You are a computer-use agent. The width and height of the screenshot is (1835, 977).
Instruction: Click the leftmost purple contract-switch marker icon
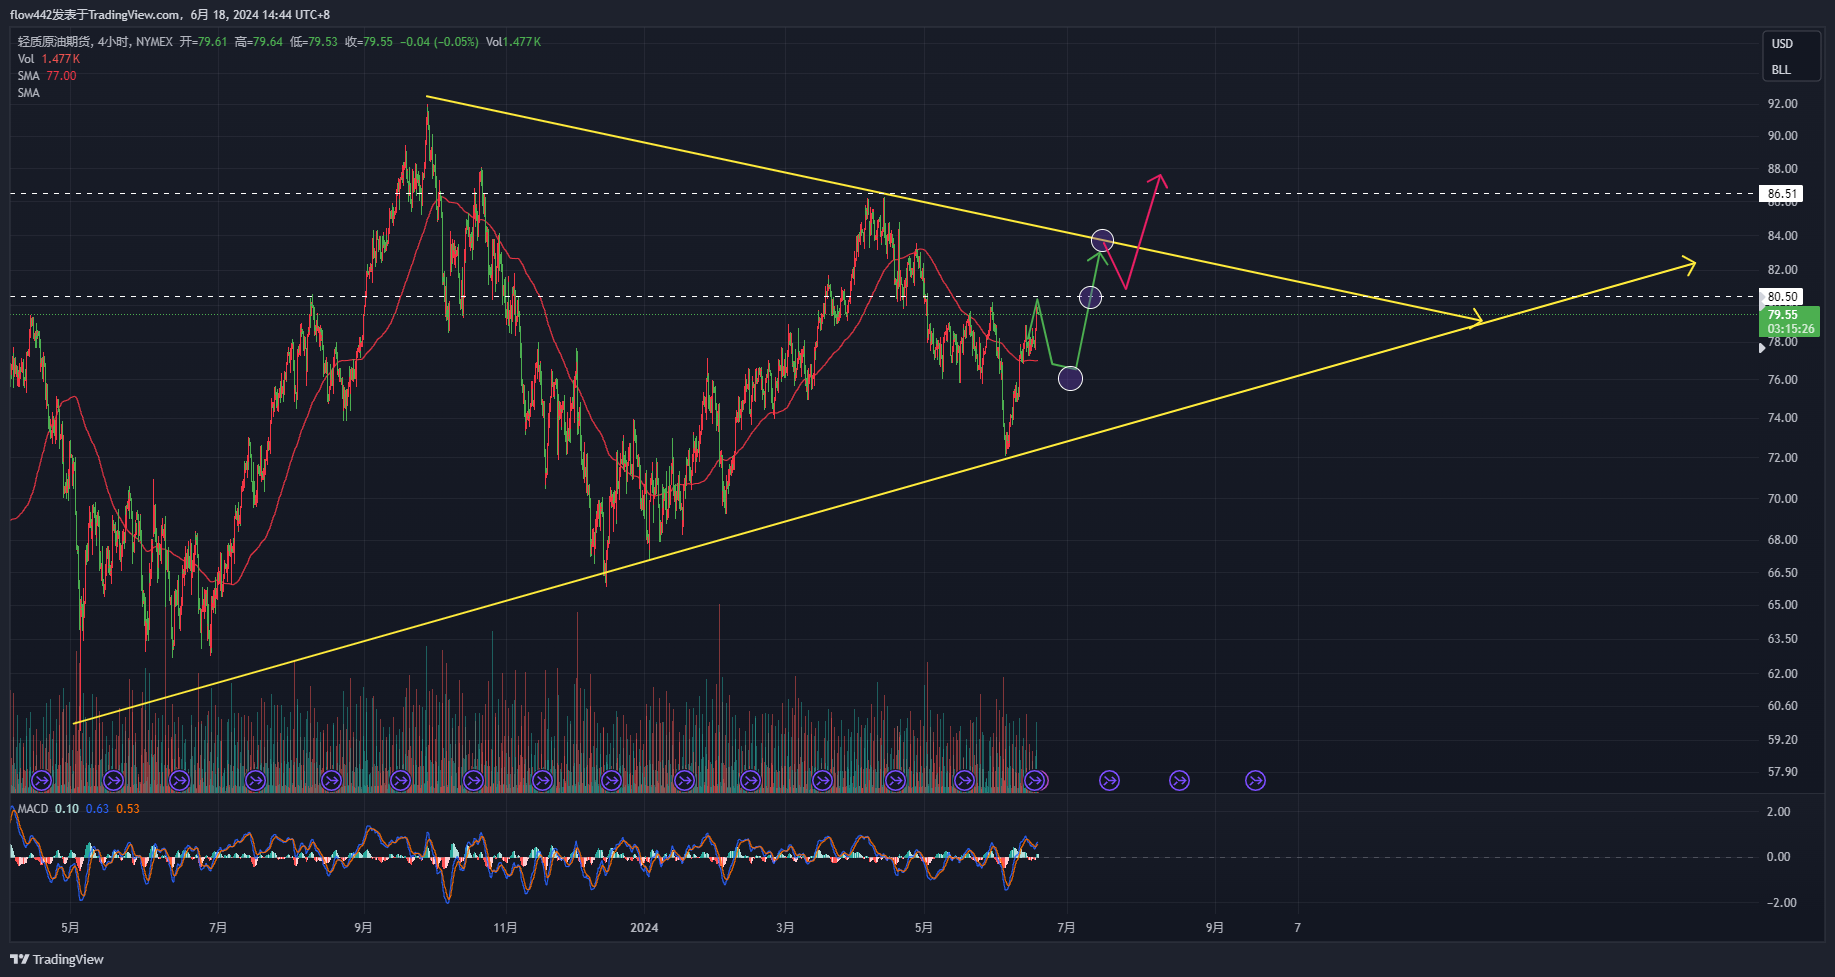click(x=41, y=780)
